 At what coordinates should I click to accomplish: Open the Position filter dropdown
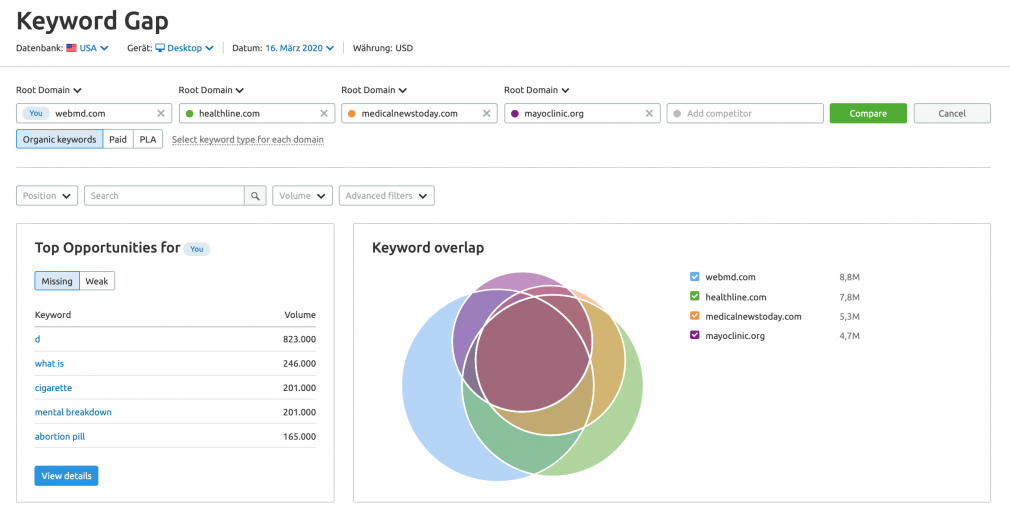(47, 196)
